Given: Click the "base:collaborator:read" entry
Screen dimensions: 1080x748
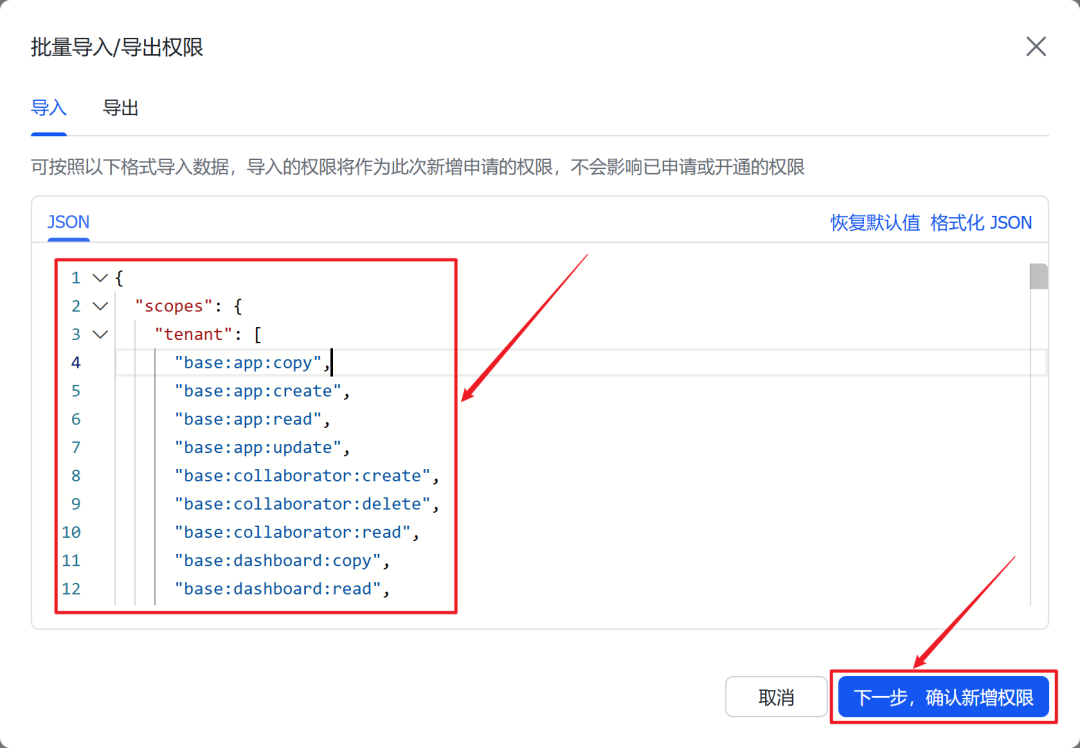Looking at the screenshot, I should pos(292,532).
